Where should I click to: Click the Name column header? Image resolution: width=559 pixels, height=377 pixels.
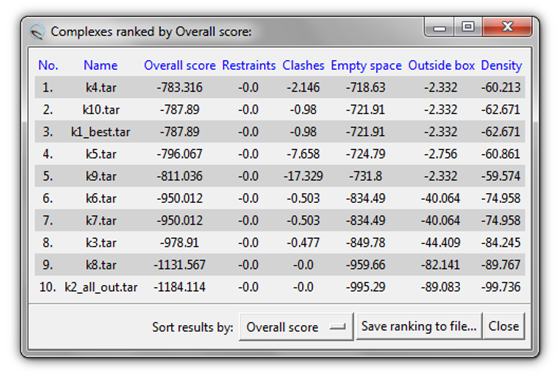[x=101, y=65]
